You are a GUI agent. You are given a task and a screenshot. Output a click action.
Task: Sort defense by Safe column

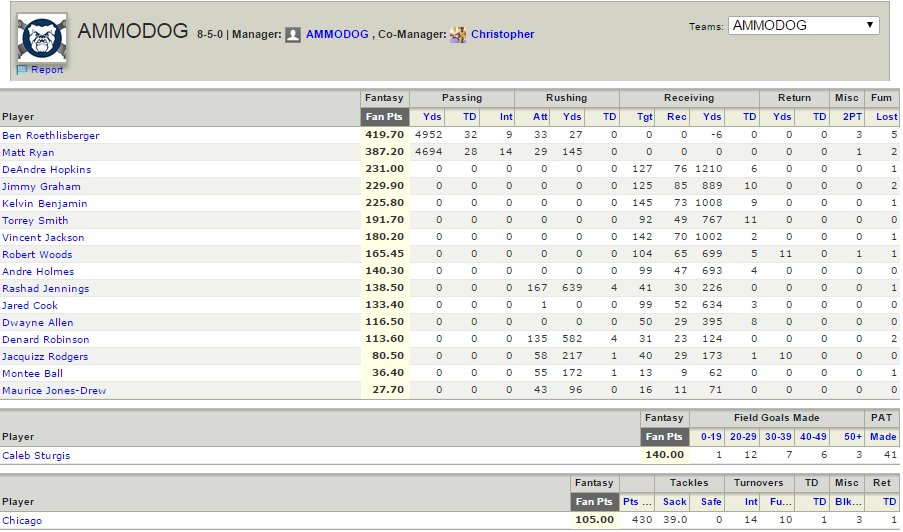pyautogui.click(x=711, y=502)
